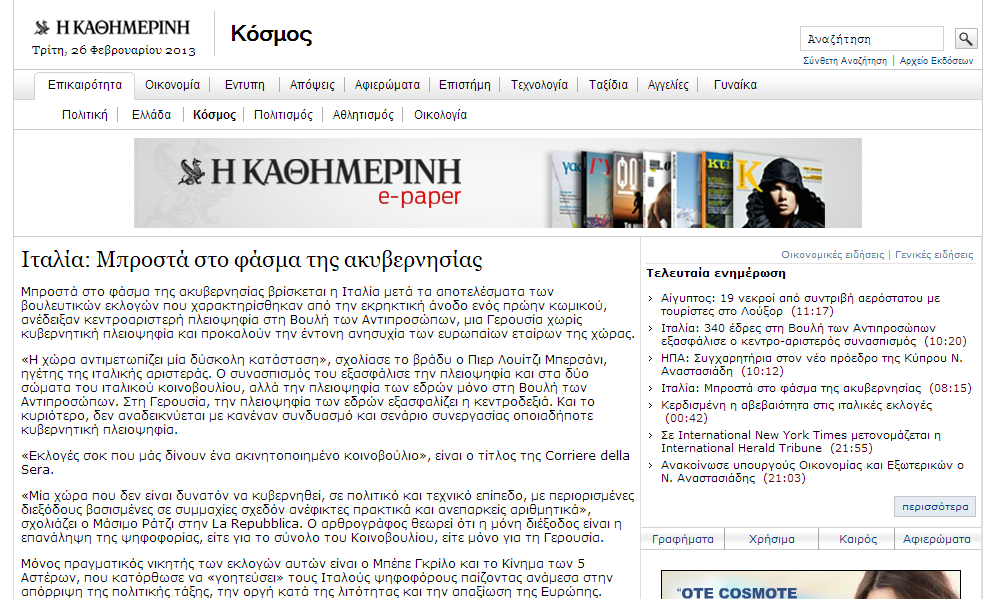Go to the Ταξίδια section tab
Screen dimensions: 1000x600
point(608,85)
